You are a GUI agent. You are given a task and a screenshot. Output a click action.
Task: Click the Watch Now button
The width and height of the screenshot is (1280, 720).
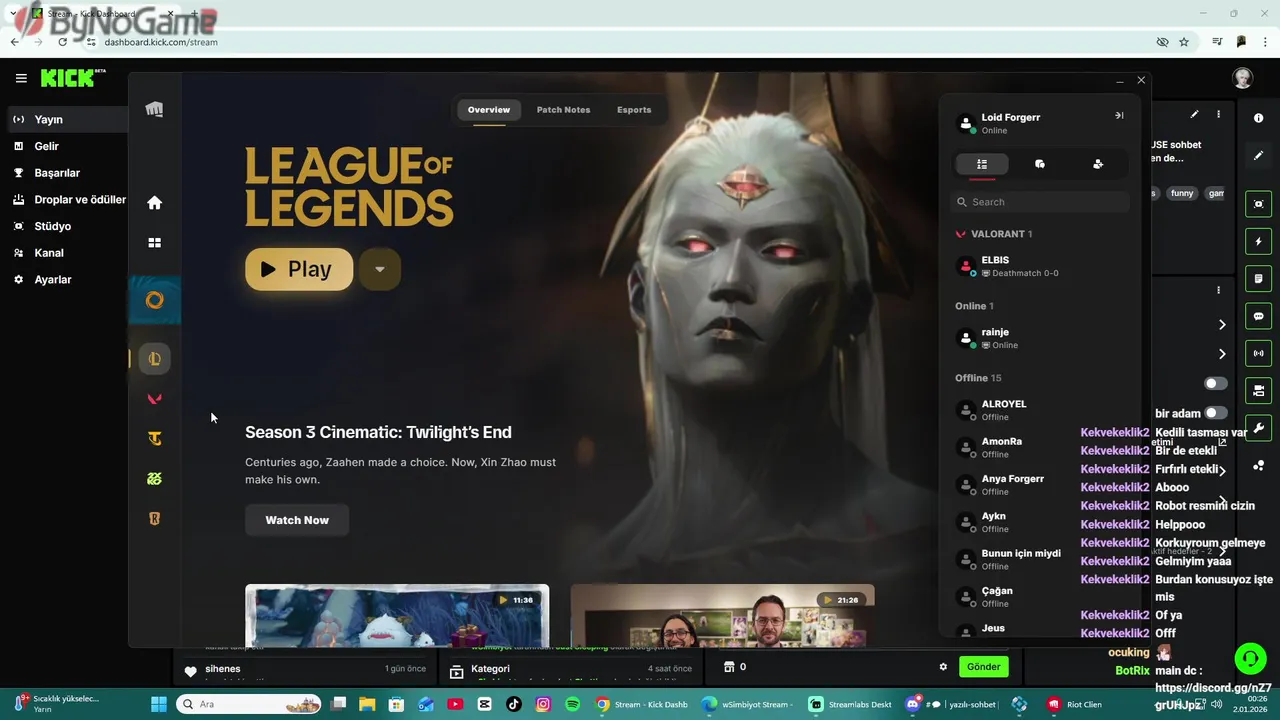[297, 520]
